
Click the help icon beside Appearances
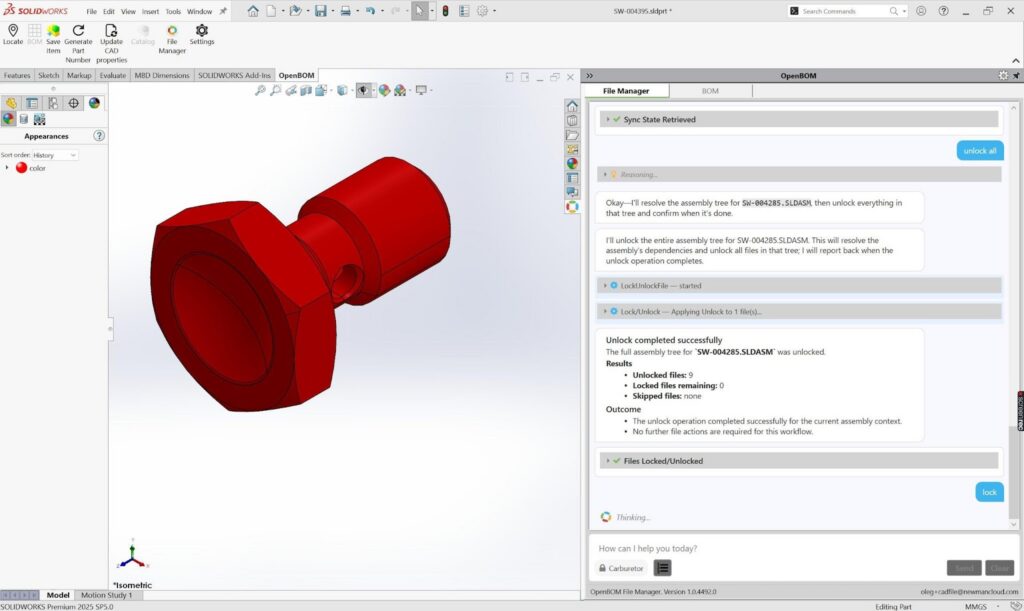(x=99, y=136)
